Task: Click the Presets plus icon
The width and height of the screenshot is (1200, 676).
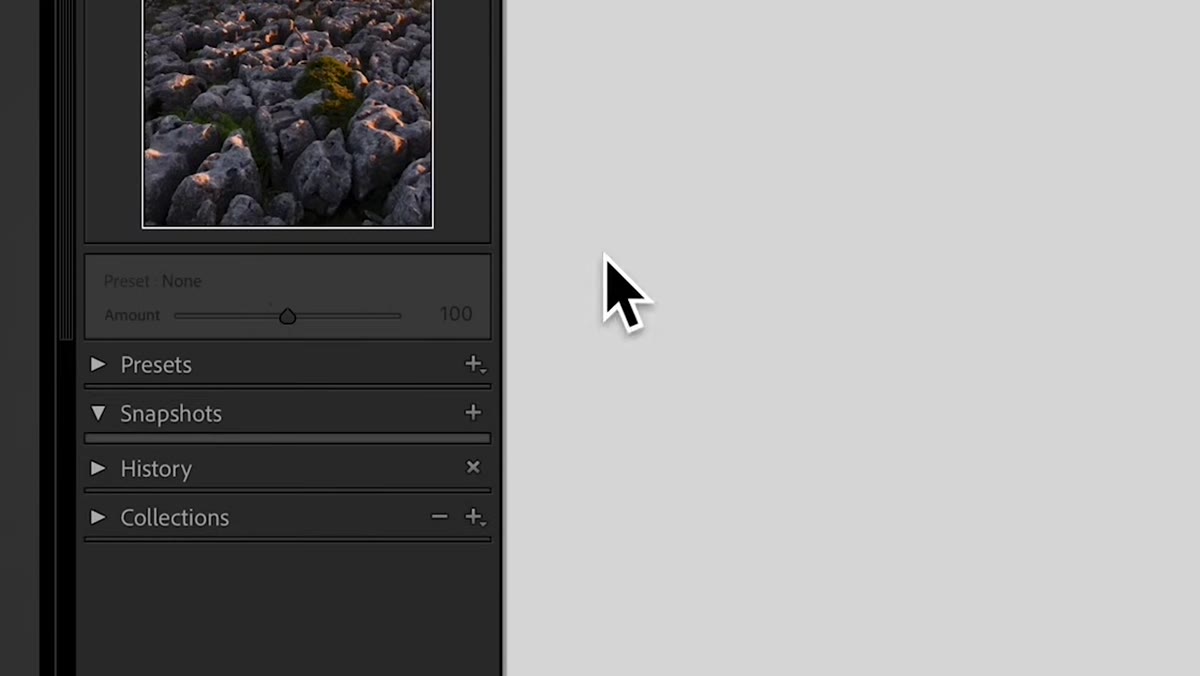Action: [474, 365]
